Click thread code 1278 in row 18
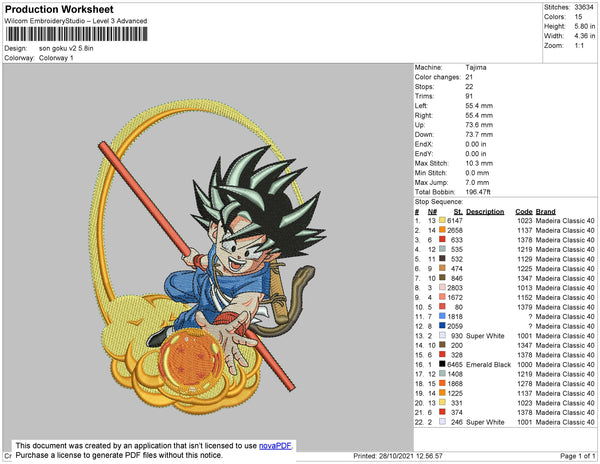Image resolution: width=600 pixels, height=464 pixels. coord(524,384)
